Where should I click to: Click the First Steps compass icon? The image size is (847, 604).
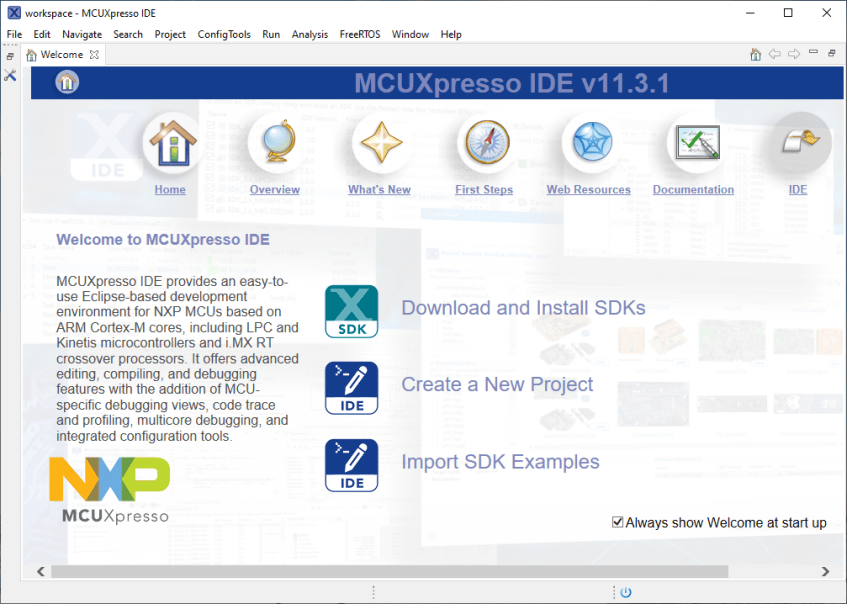coord(484,143)
